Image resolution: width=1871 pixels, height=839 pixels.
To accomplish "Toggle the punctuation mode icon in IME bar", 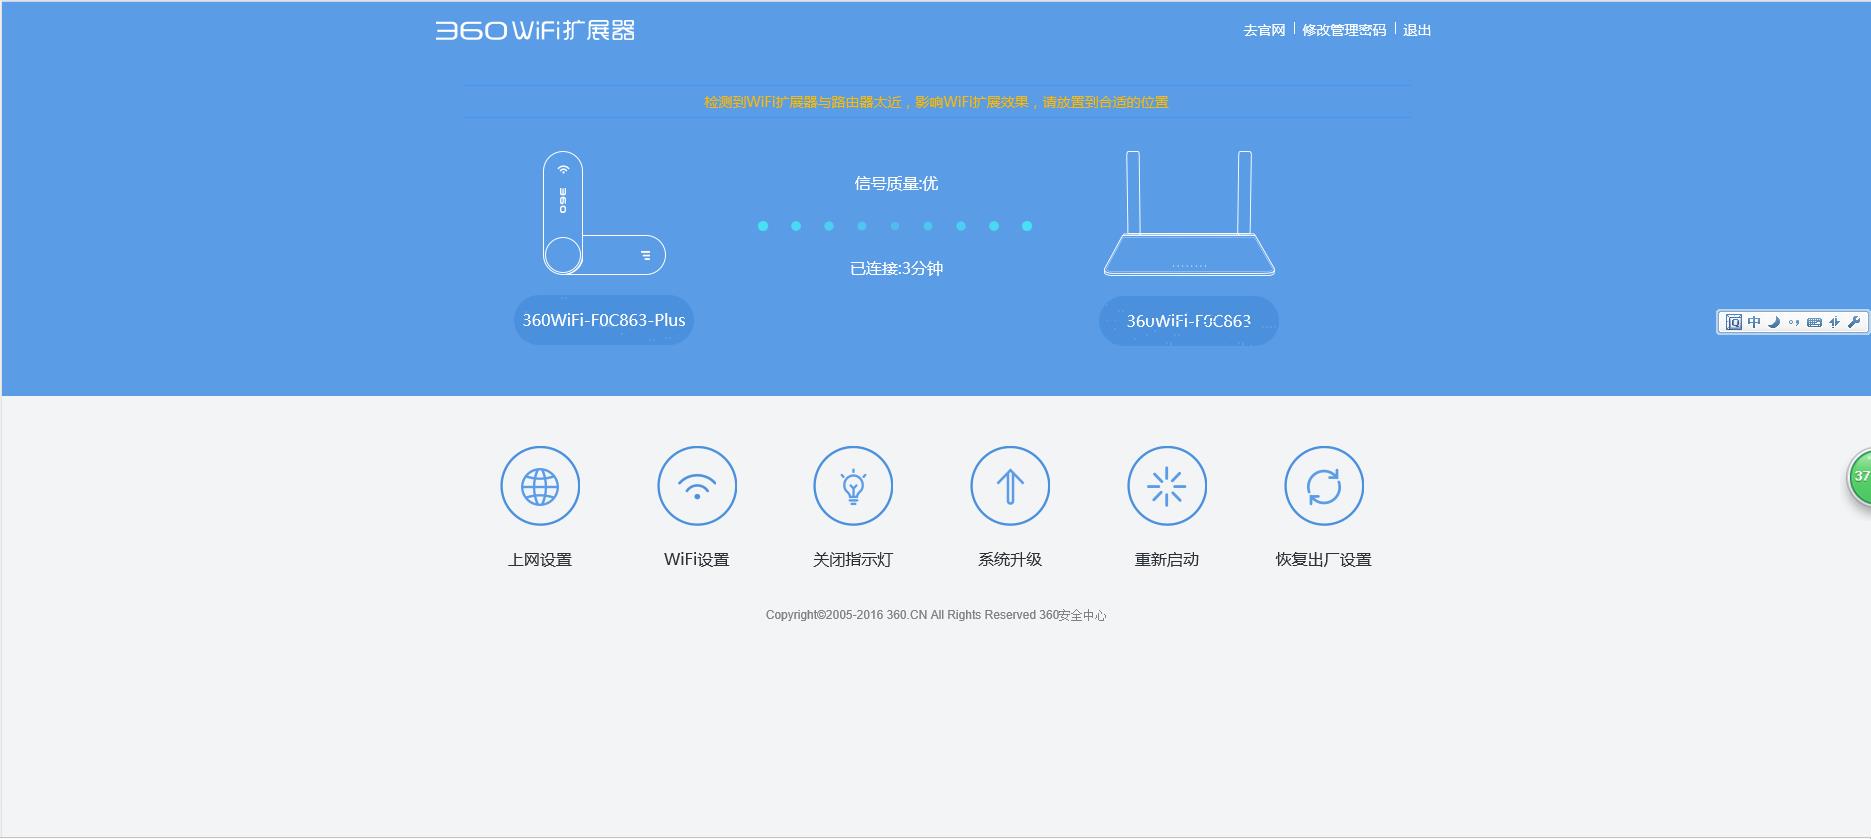I will click(1794, 322).
